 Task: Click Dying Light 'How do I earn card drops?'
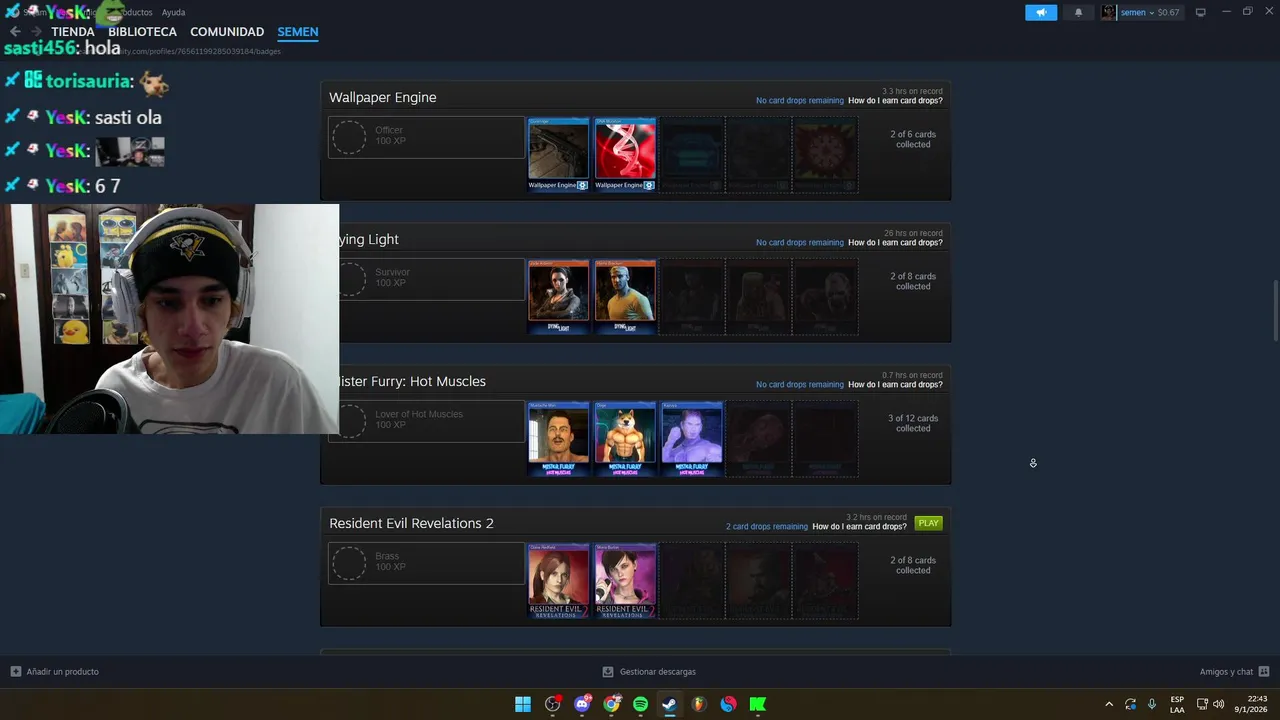[x=895, y=243]
